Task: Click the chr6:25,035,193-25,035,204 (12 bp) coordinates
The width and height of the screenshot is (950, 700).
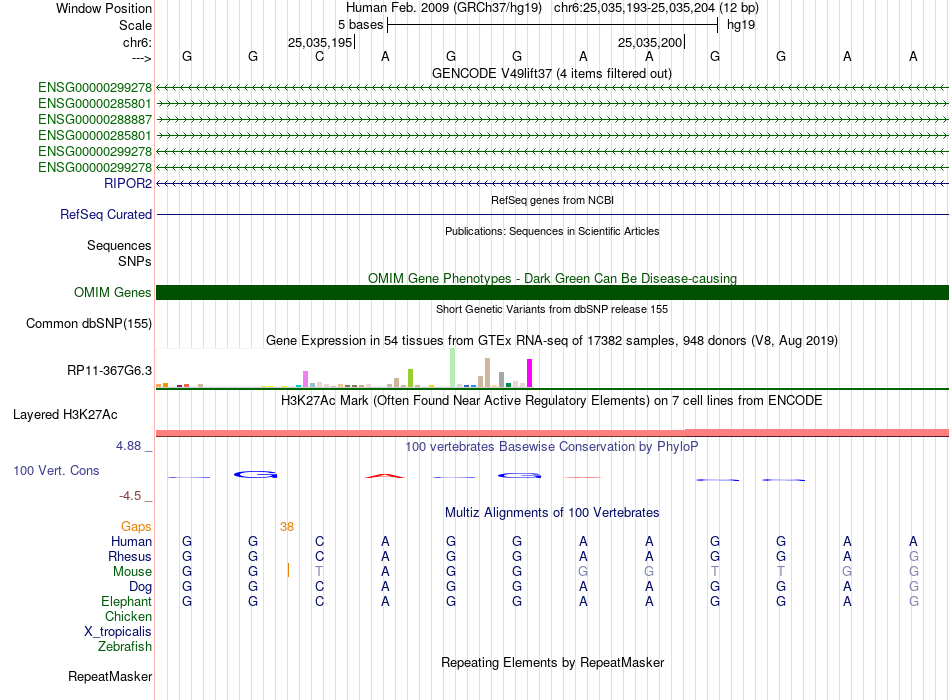Action: (x=656, y=8)
